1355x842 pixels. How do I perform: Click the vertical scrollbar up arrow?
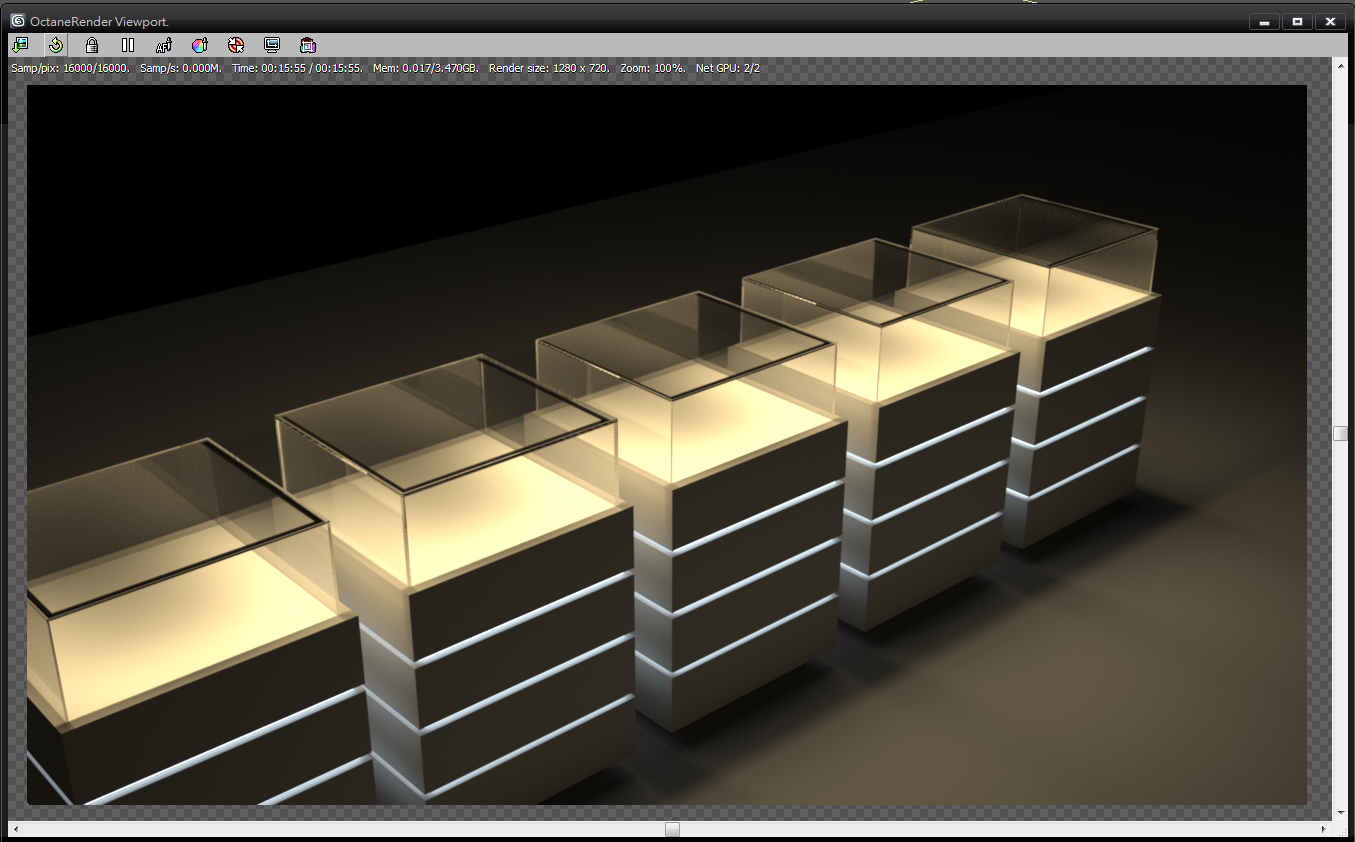1340,65
